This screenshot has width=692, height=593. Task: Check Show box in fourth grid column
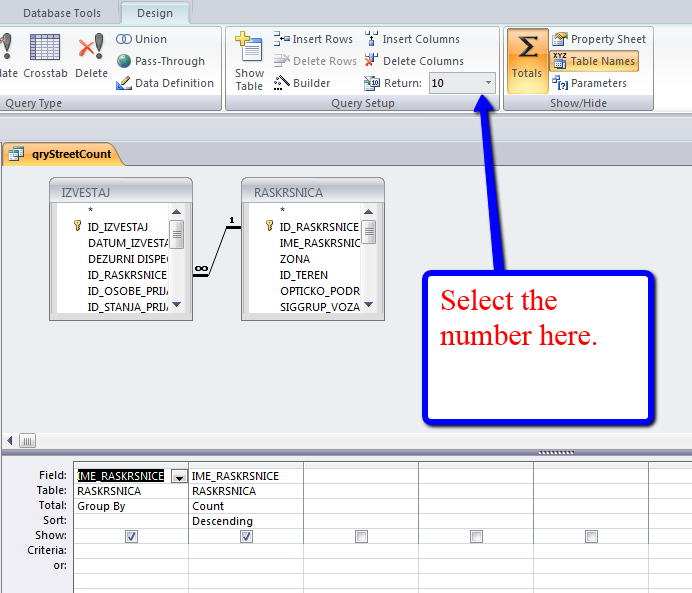pos(476,536)
